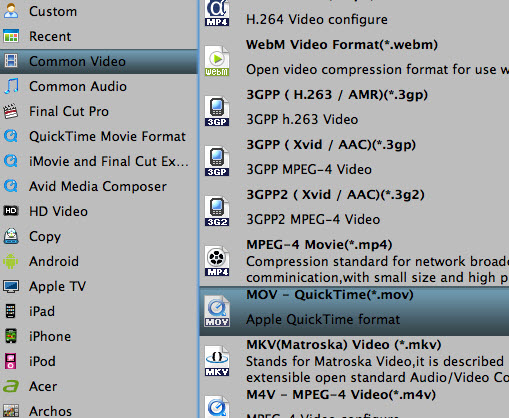Click the MKV file format icon
The height and width of the screenshot is (418, 509).
[217, 361]
